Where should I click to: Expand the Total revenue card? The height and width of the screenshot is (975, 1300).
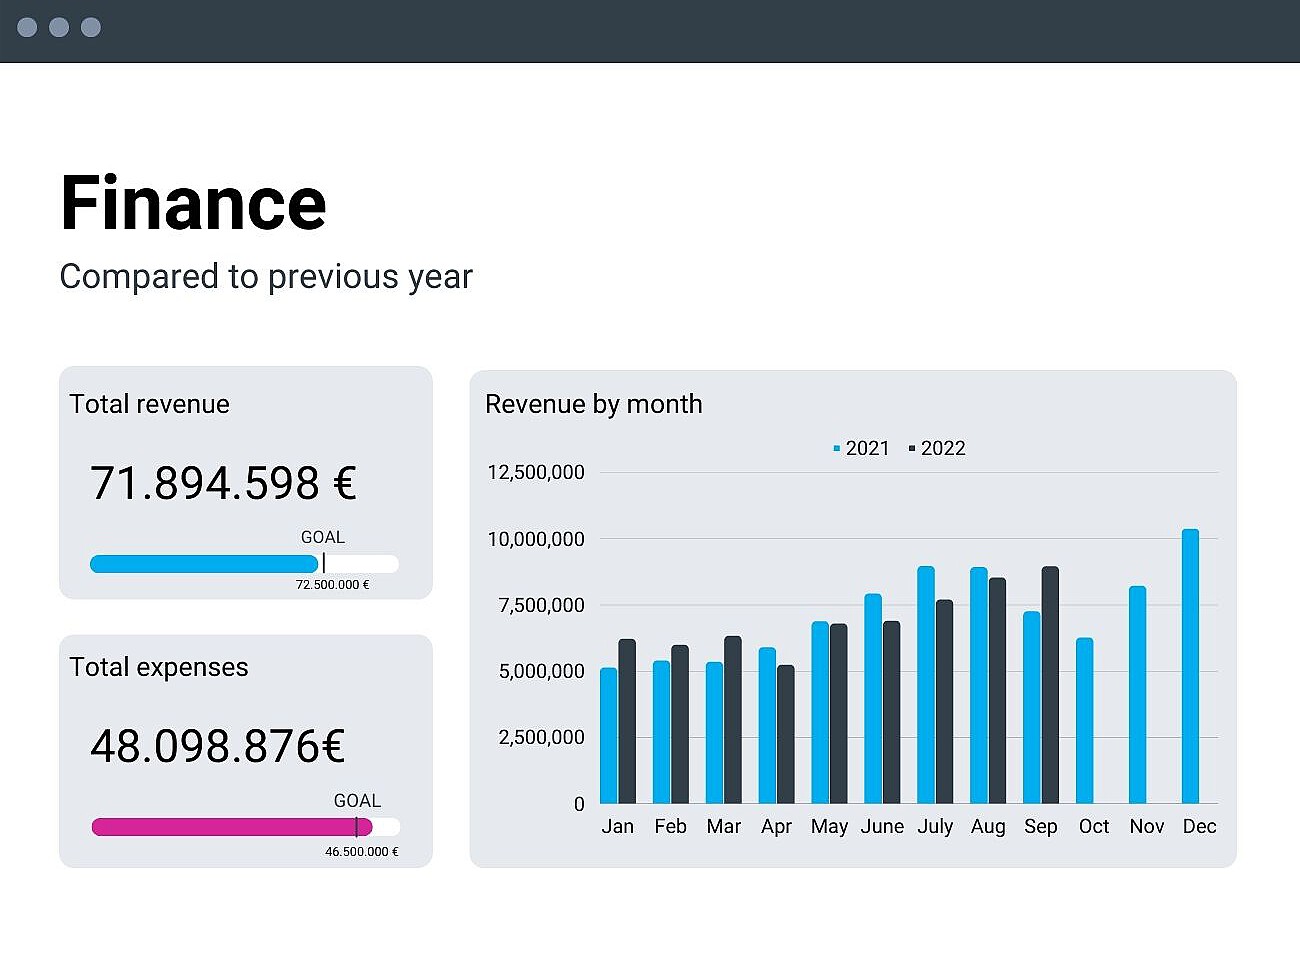click(x=245, y=483)
